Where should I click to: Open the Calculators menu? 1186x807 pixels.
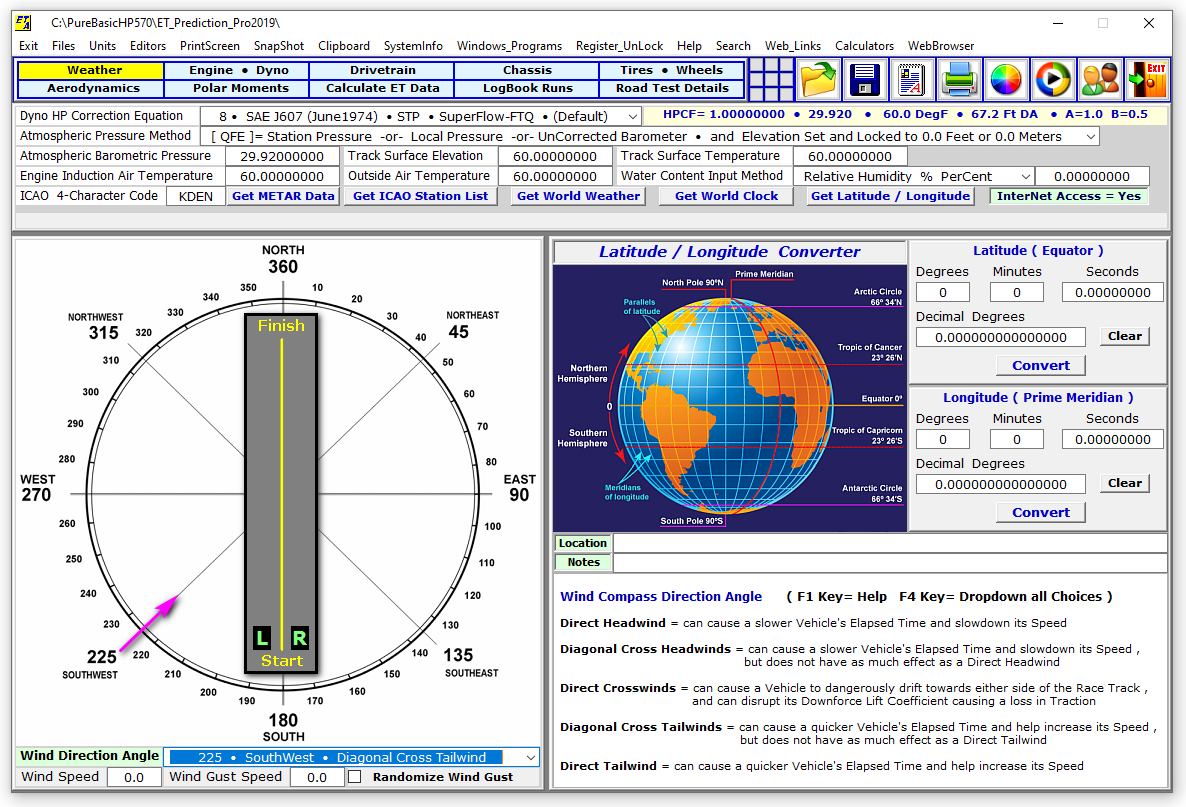pyautogui.click(x=864, y=45)
